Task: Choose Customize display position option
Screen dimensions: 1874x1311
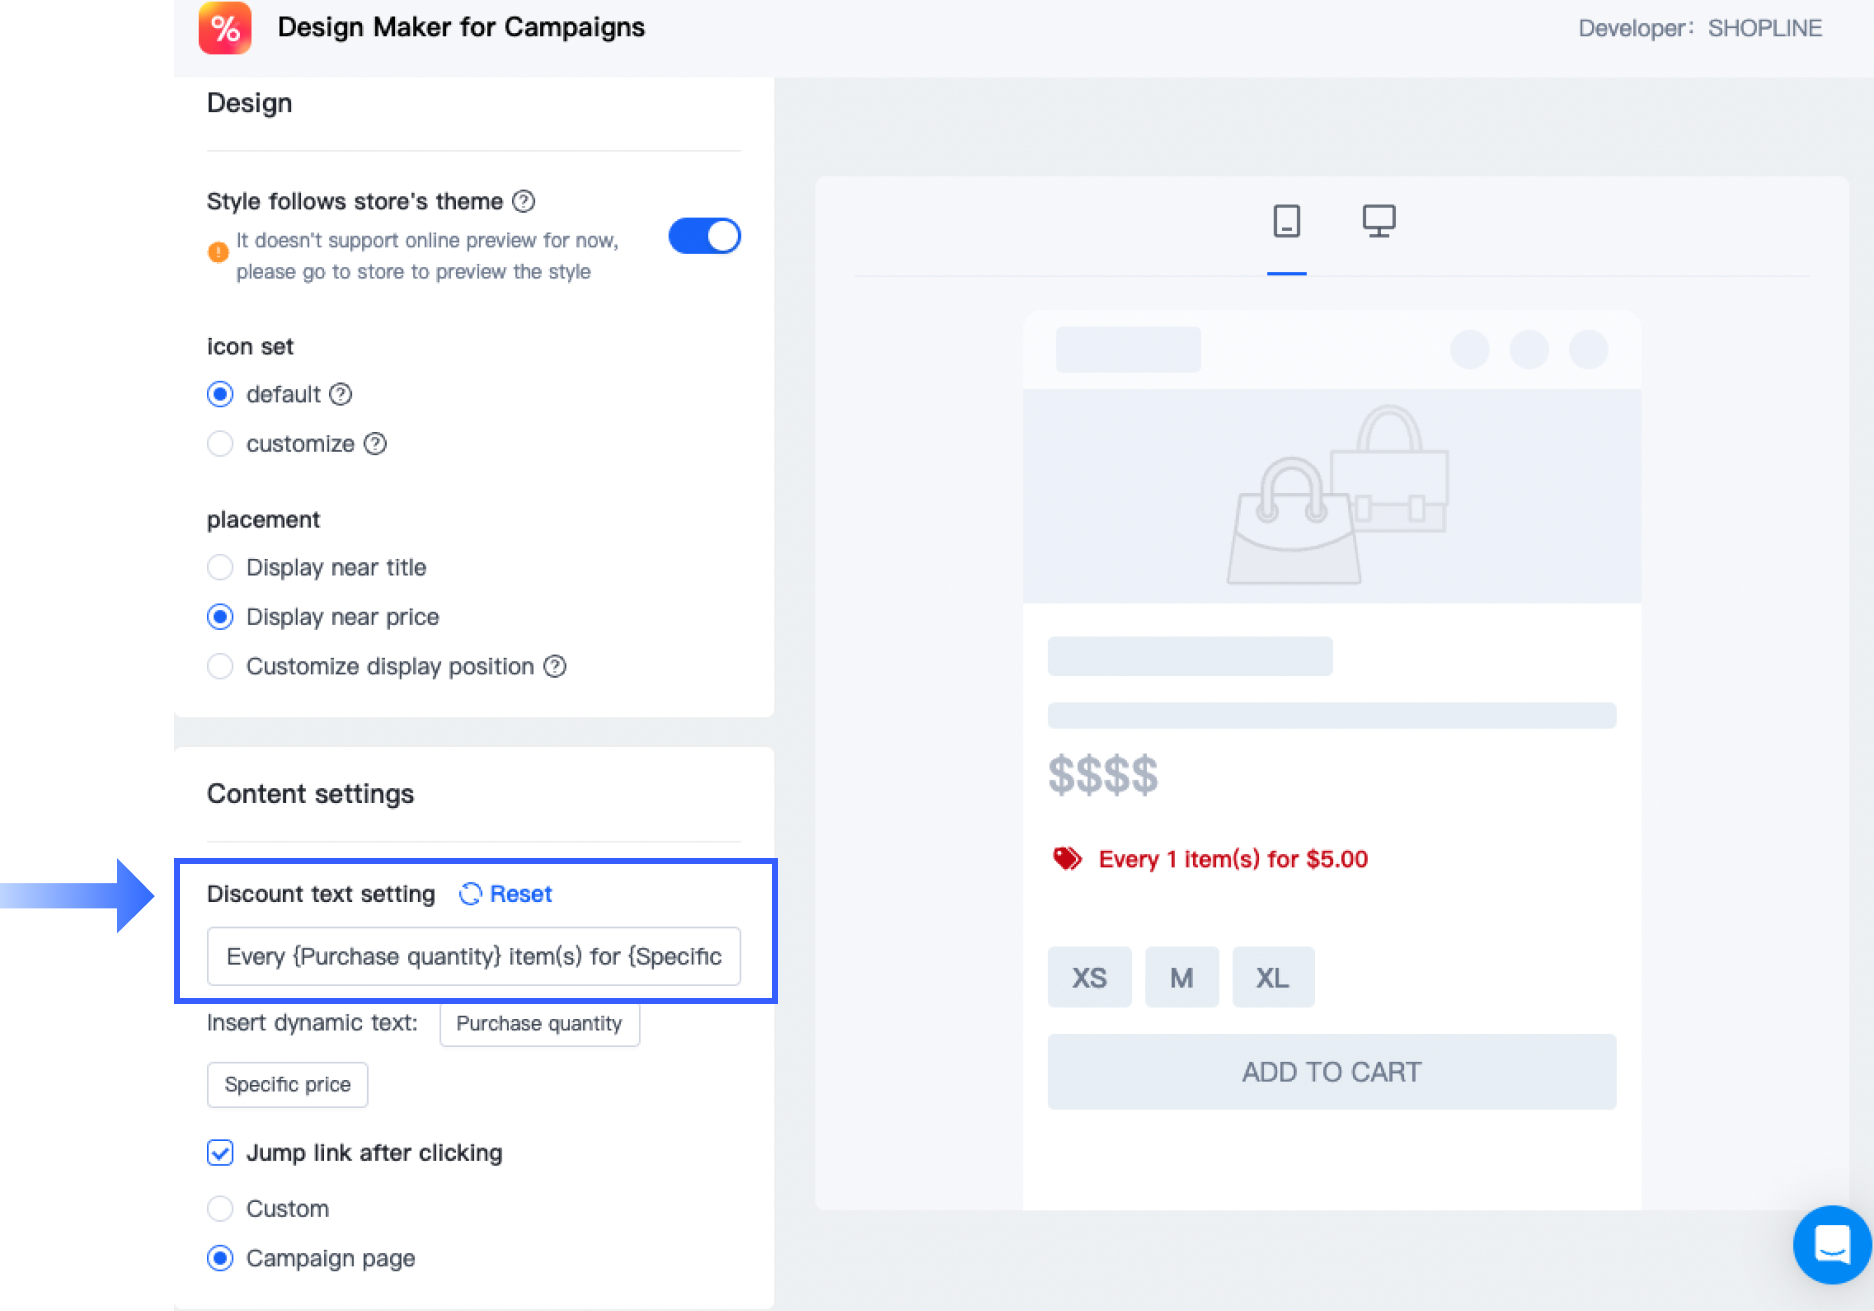Action: pos(220,666)
